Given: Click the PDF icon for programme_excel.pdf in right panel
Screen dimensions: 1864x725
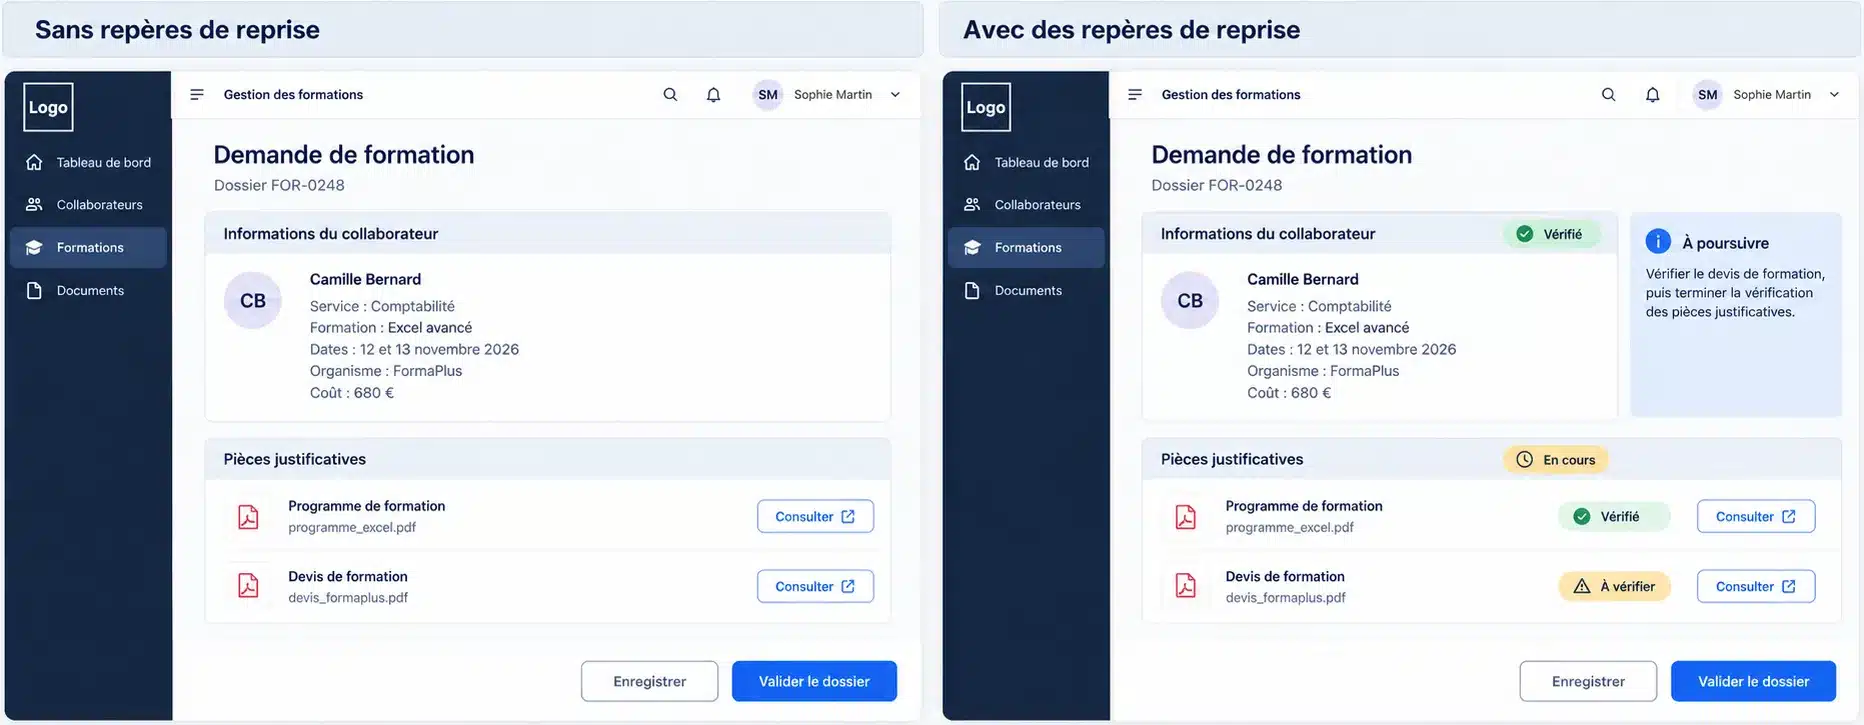Looking at the screenshot, I should coord(1185,516).
